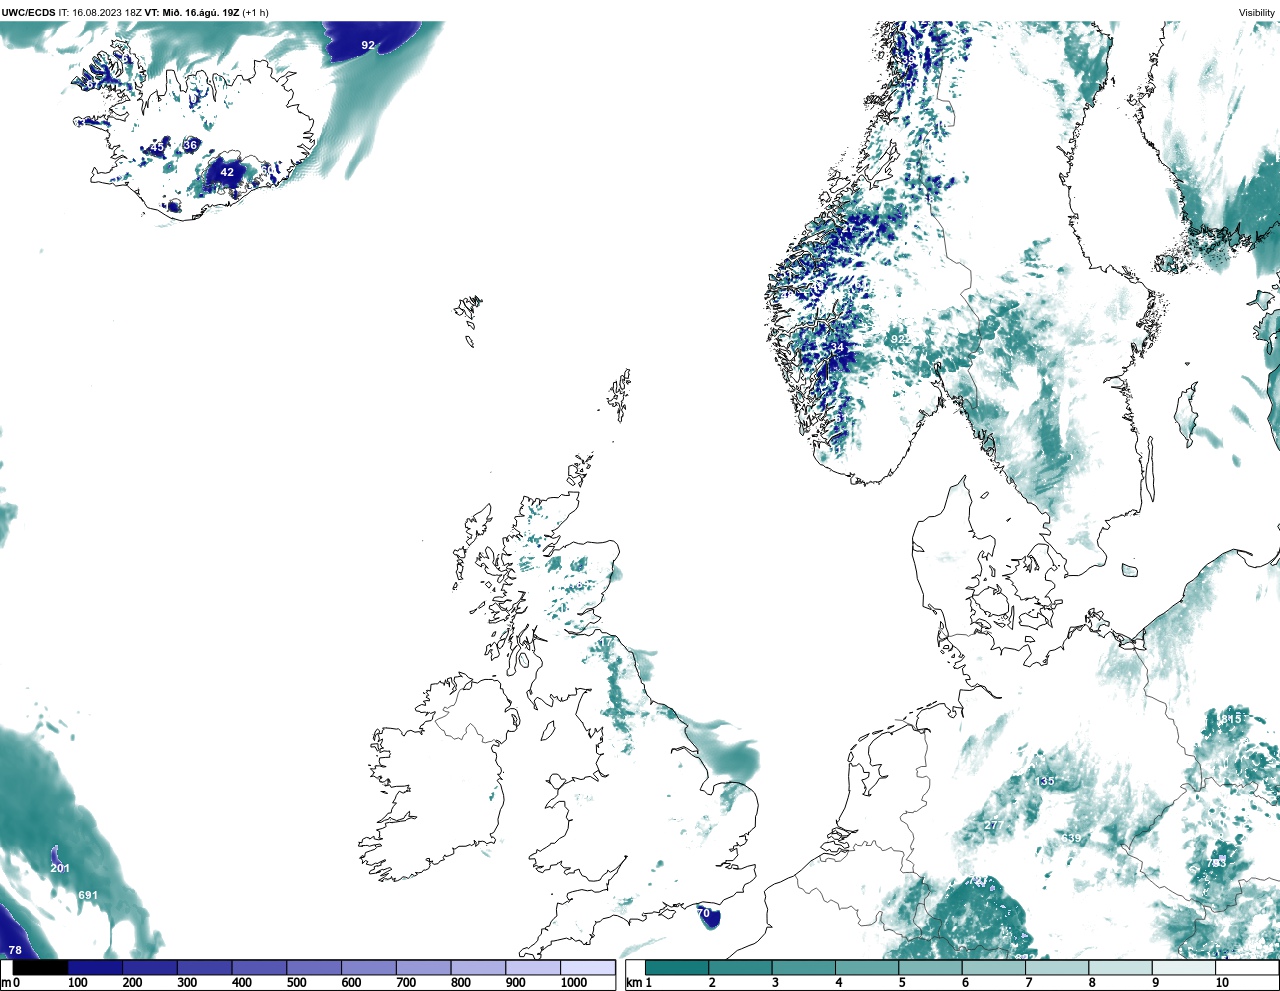Click the "691" value in the Atlantic
The image size is (1280, 991).
pyautogui.click(x=88, y=895)
